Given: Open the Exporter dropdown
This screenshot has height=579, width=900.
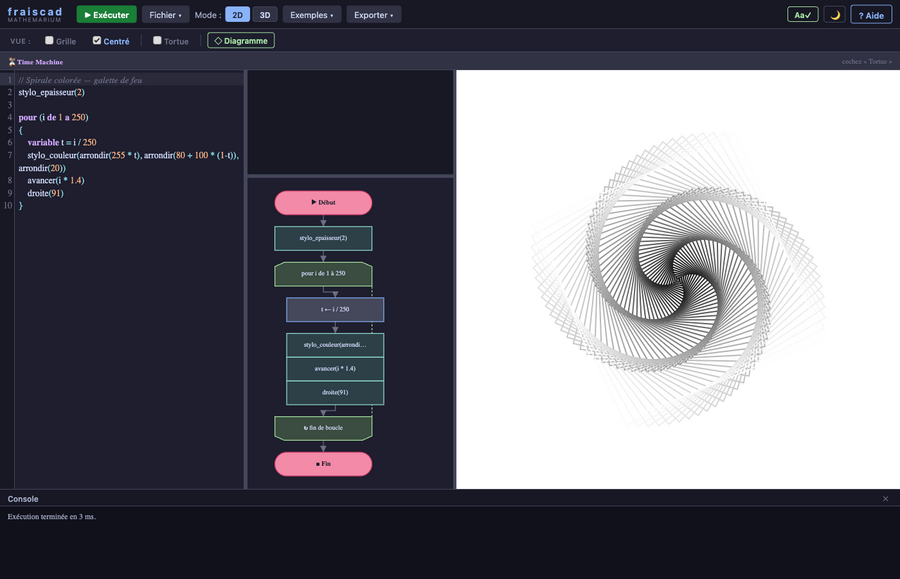Looking at the screenshot, I should pyautogui.click(x=374, y=15).
